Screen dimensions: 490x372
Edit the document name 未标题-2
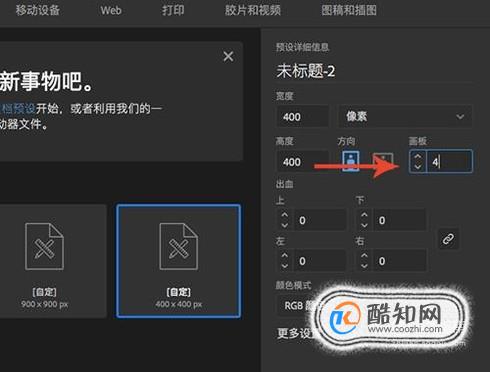pyautogui.click(x=306, y=71)
